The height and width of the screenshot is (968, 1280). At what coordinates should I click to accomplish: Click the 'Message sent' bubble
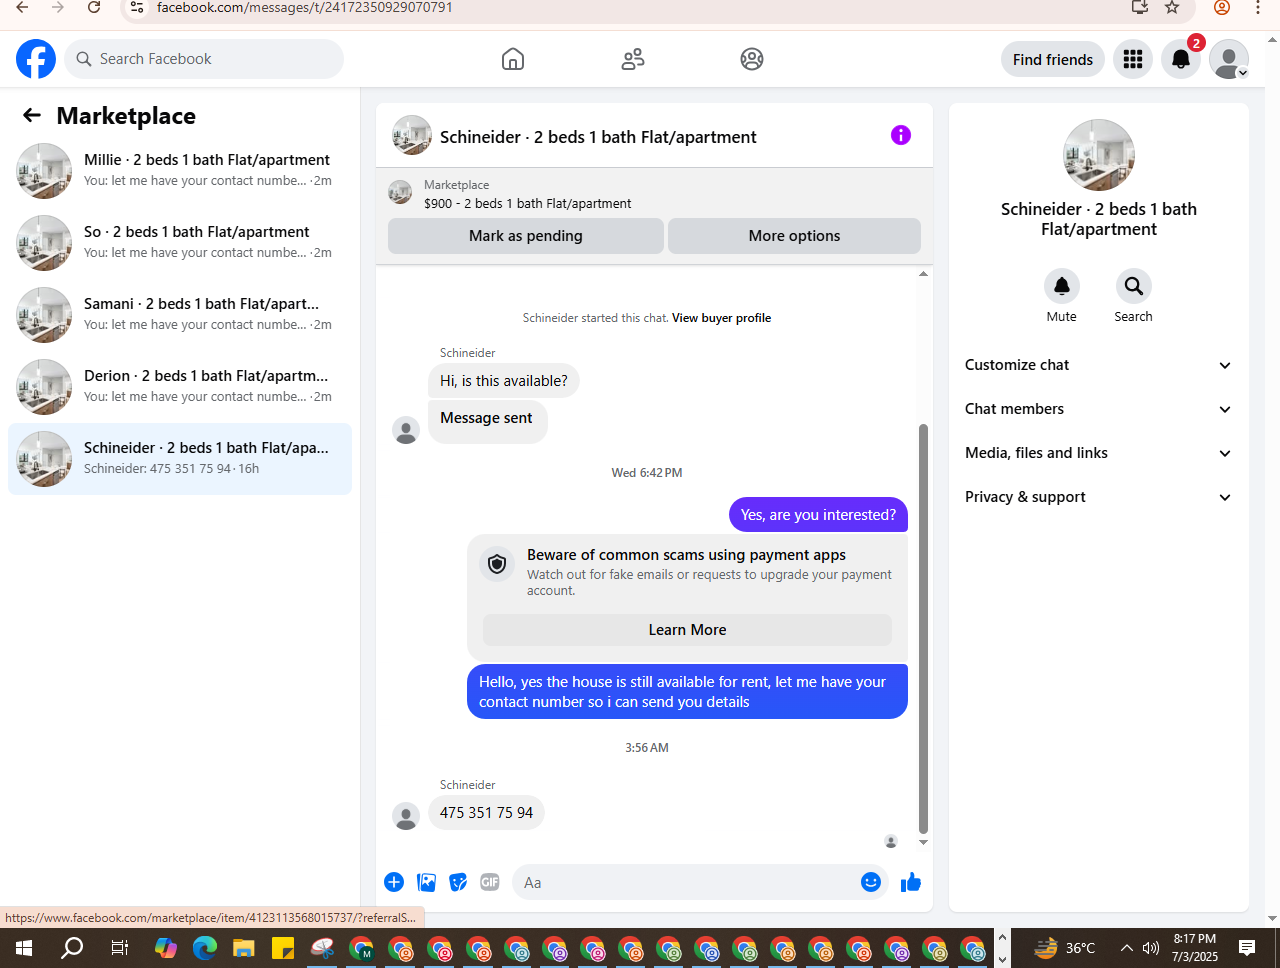[487, 421]
